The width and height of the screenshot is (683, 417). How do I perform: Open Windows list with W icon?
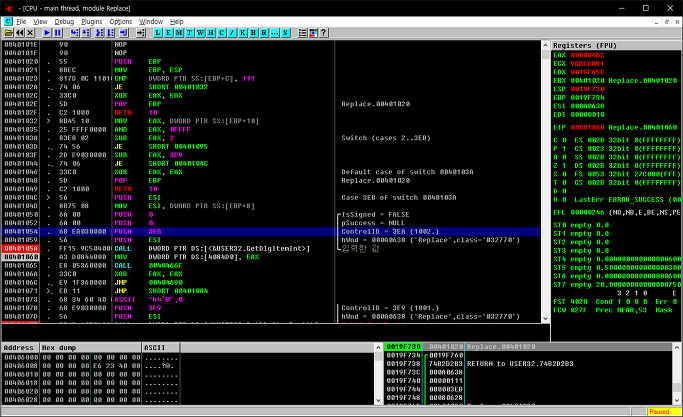point(200,33)
